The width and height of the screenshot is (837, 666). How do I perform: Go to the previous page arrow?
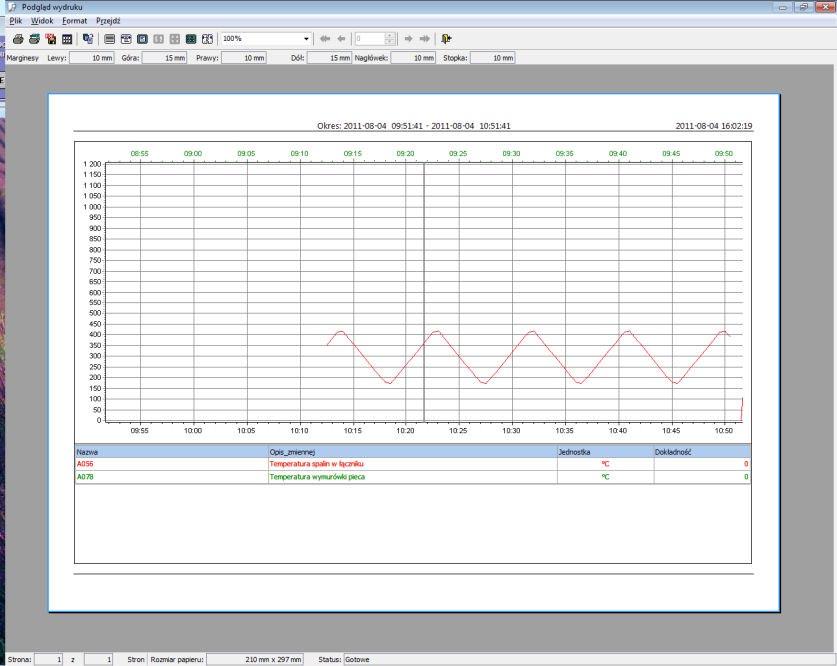click(341, 39)
